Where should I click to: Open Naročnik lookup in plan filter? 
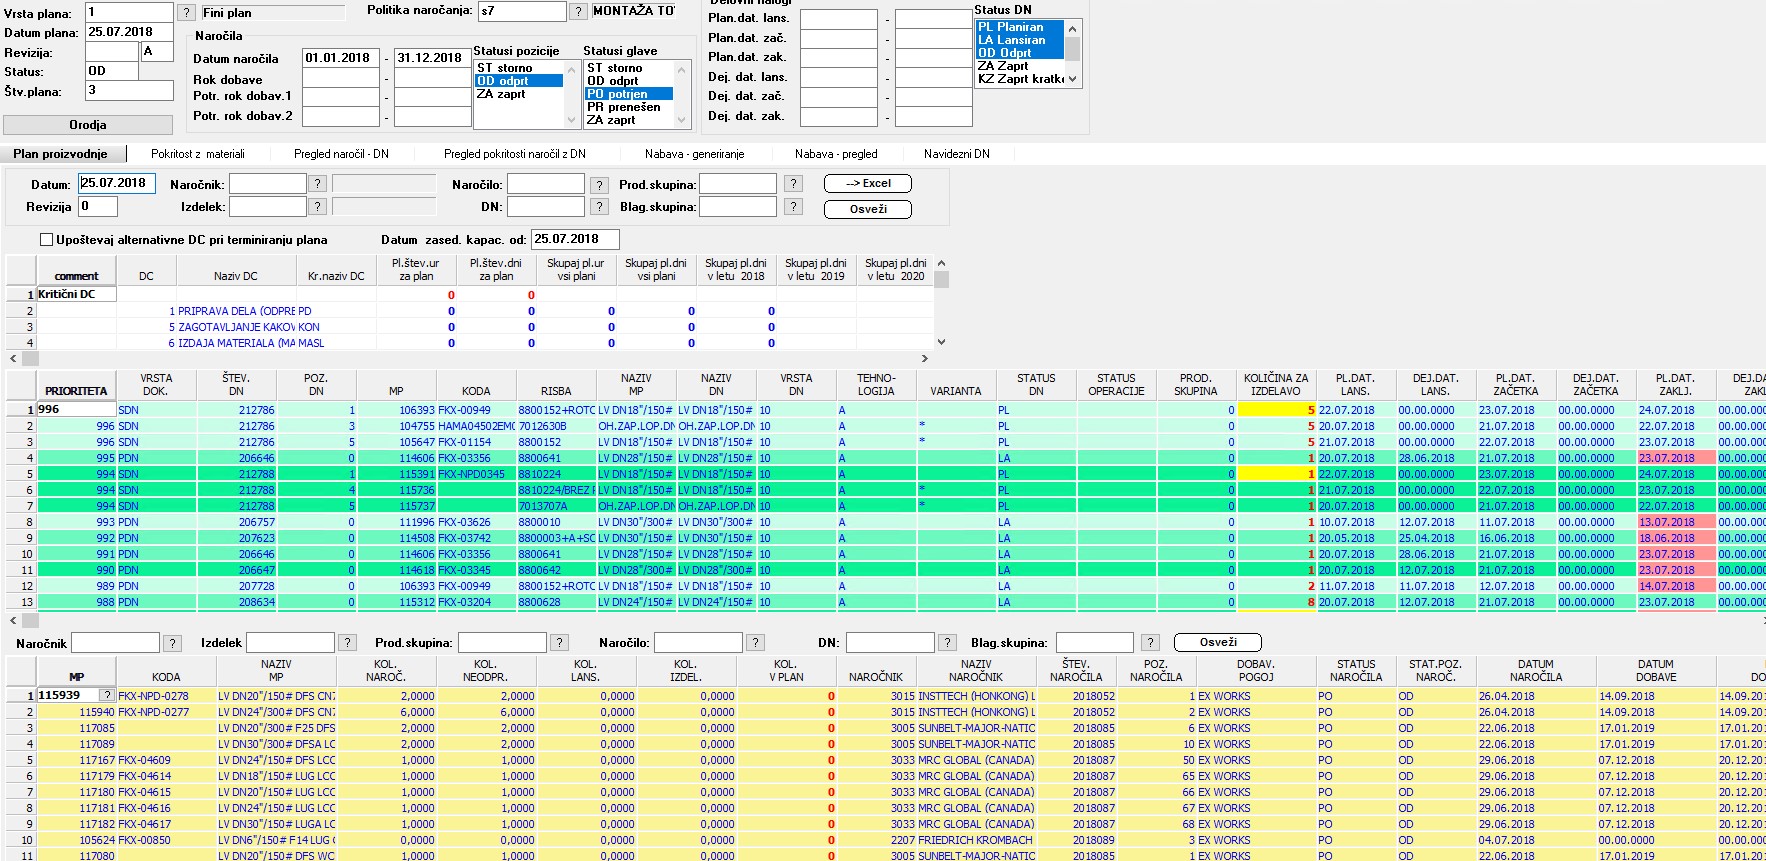click(x=317, y=183)
